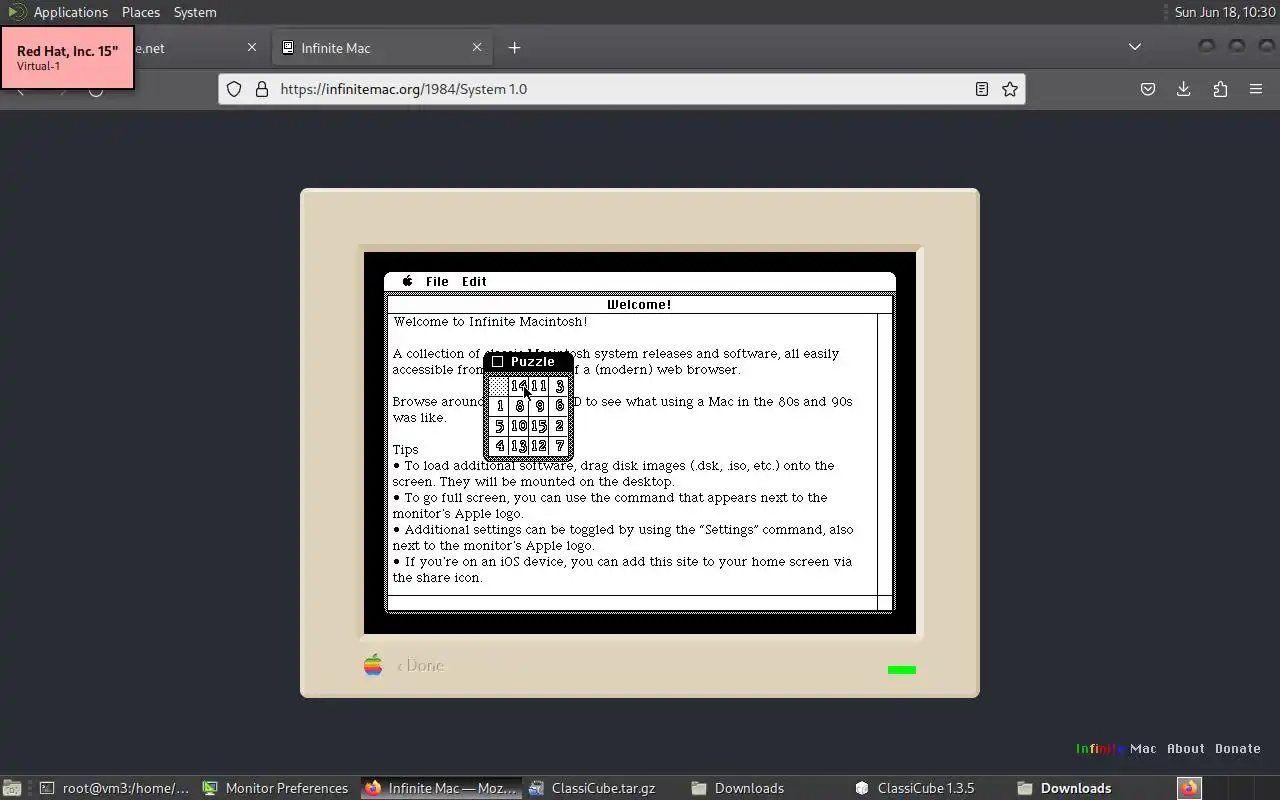The height and width of the screenshot is (800, 1280).
Task: Click puzzle tile number 13
Action: point(519,446)
